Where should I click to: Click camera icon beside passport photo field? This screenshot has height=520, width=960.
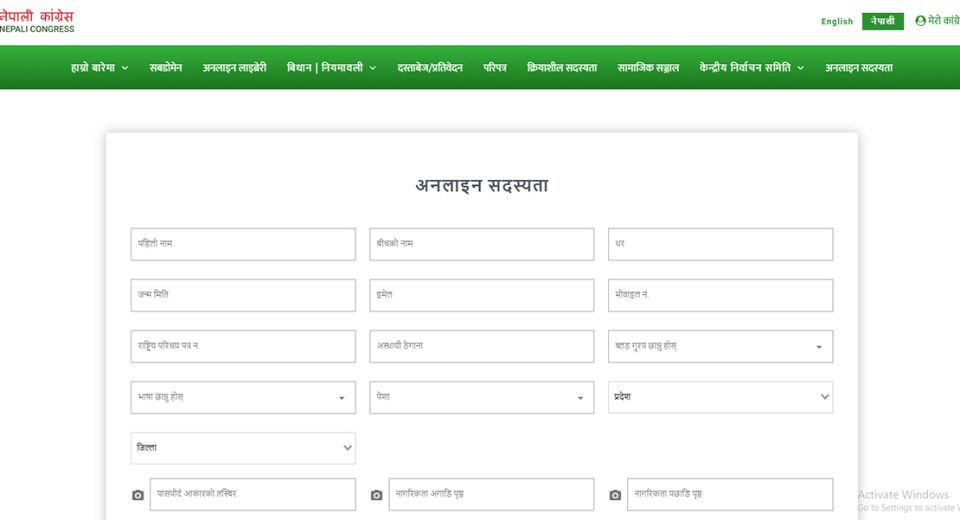[x=138, y=495]
